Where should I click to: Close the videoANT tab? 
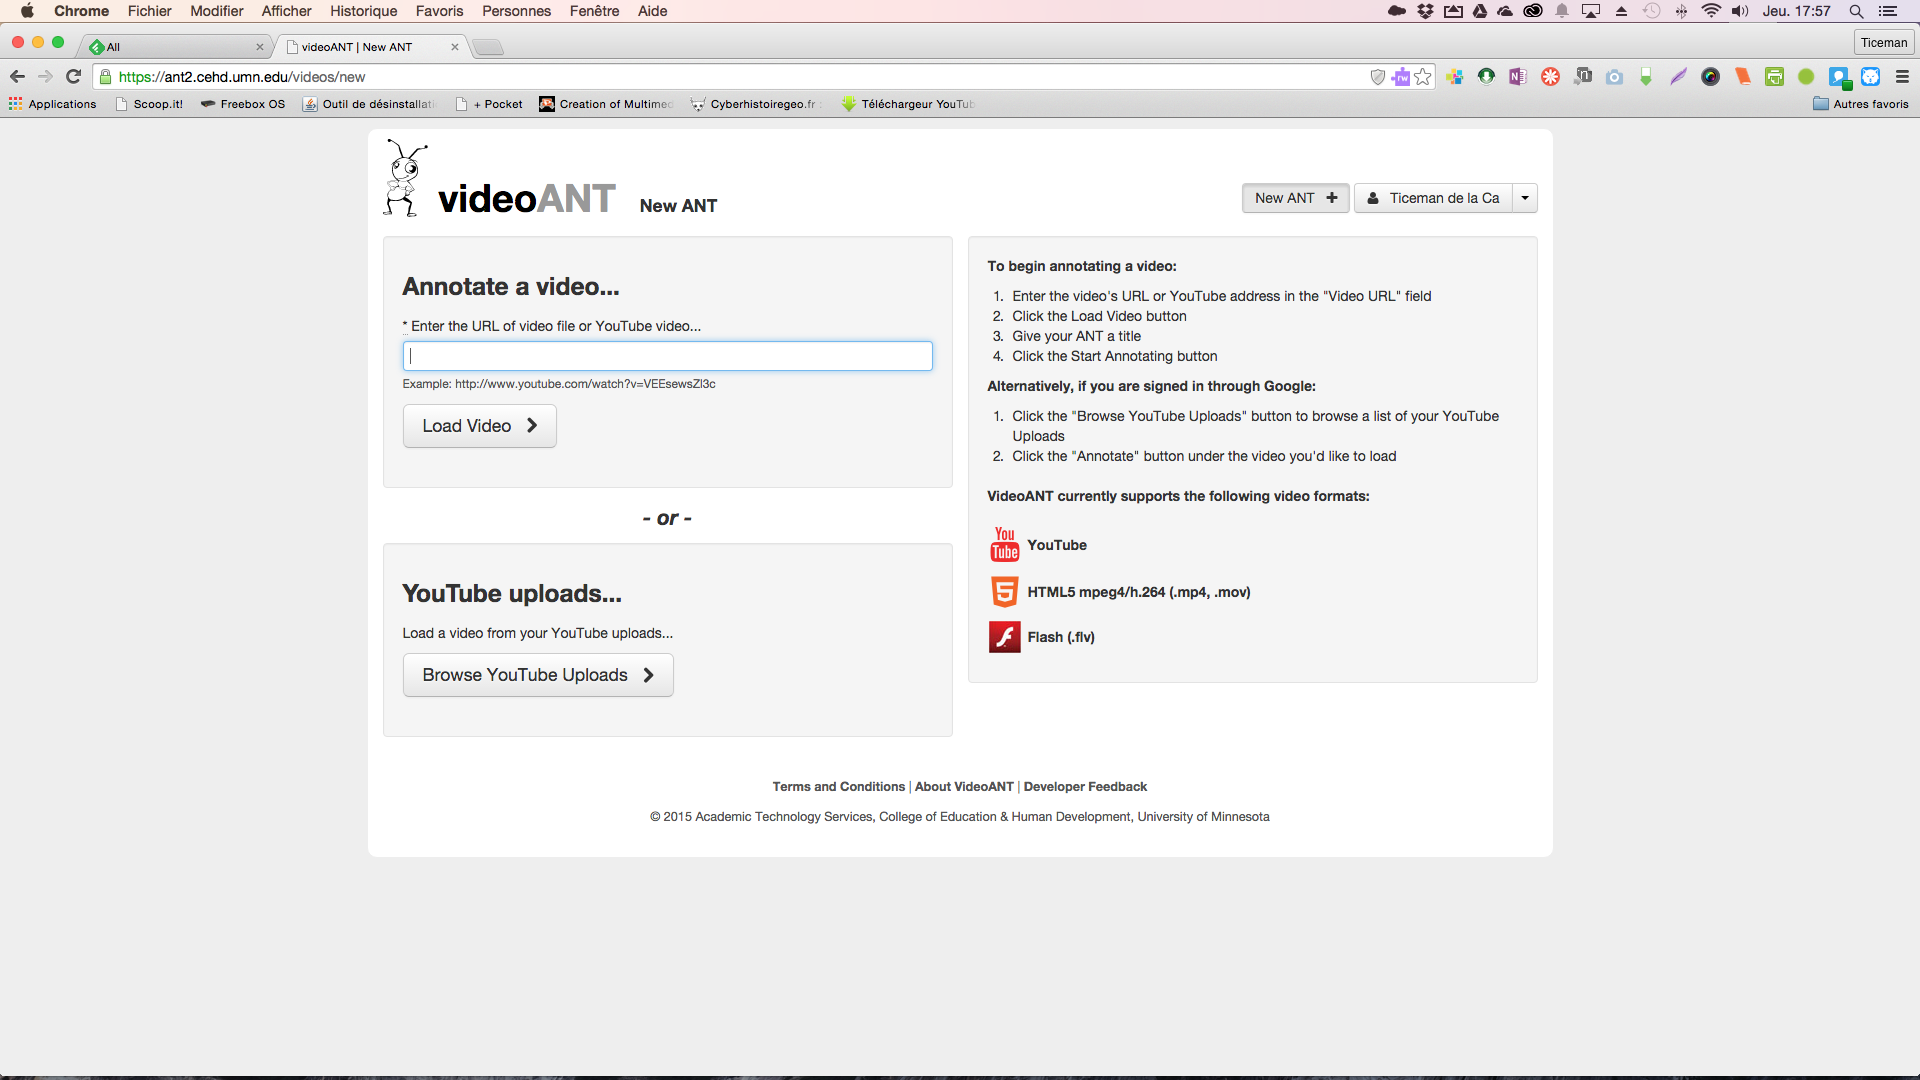[x=455, y=47]
